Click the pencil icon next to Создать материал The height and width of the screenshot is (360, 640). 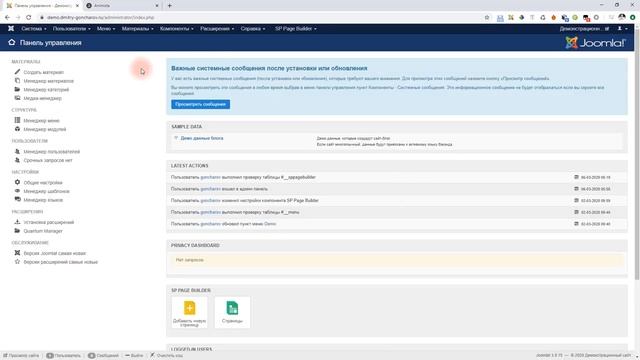[x=17, y=72]
